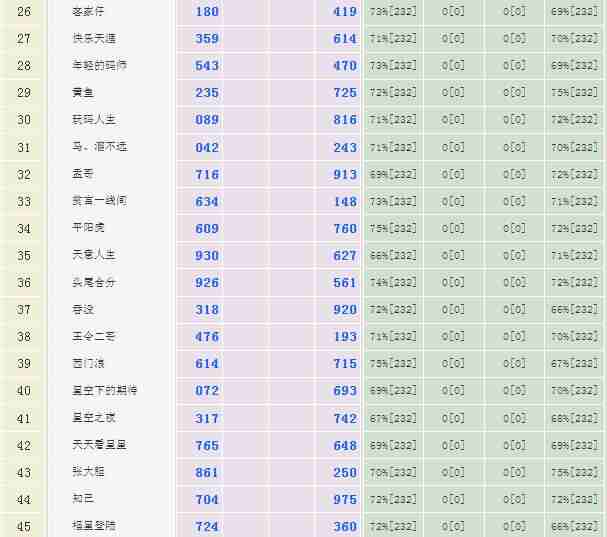
Task: Click row number 31 in the index column
Action: [x=24, y=147]
